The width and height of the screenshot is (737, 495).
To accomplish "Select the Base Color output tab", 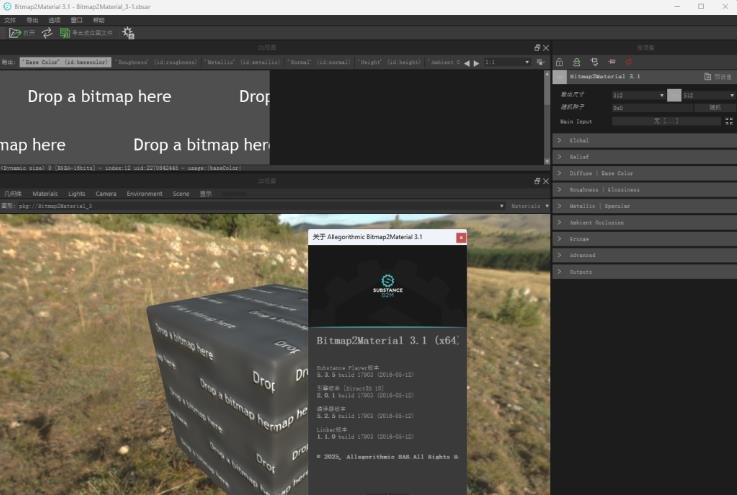I will (65, 62).
